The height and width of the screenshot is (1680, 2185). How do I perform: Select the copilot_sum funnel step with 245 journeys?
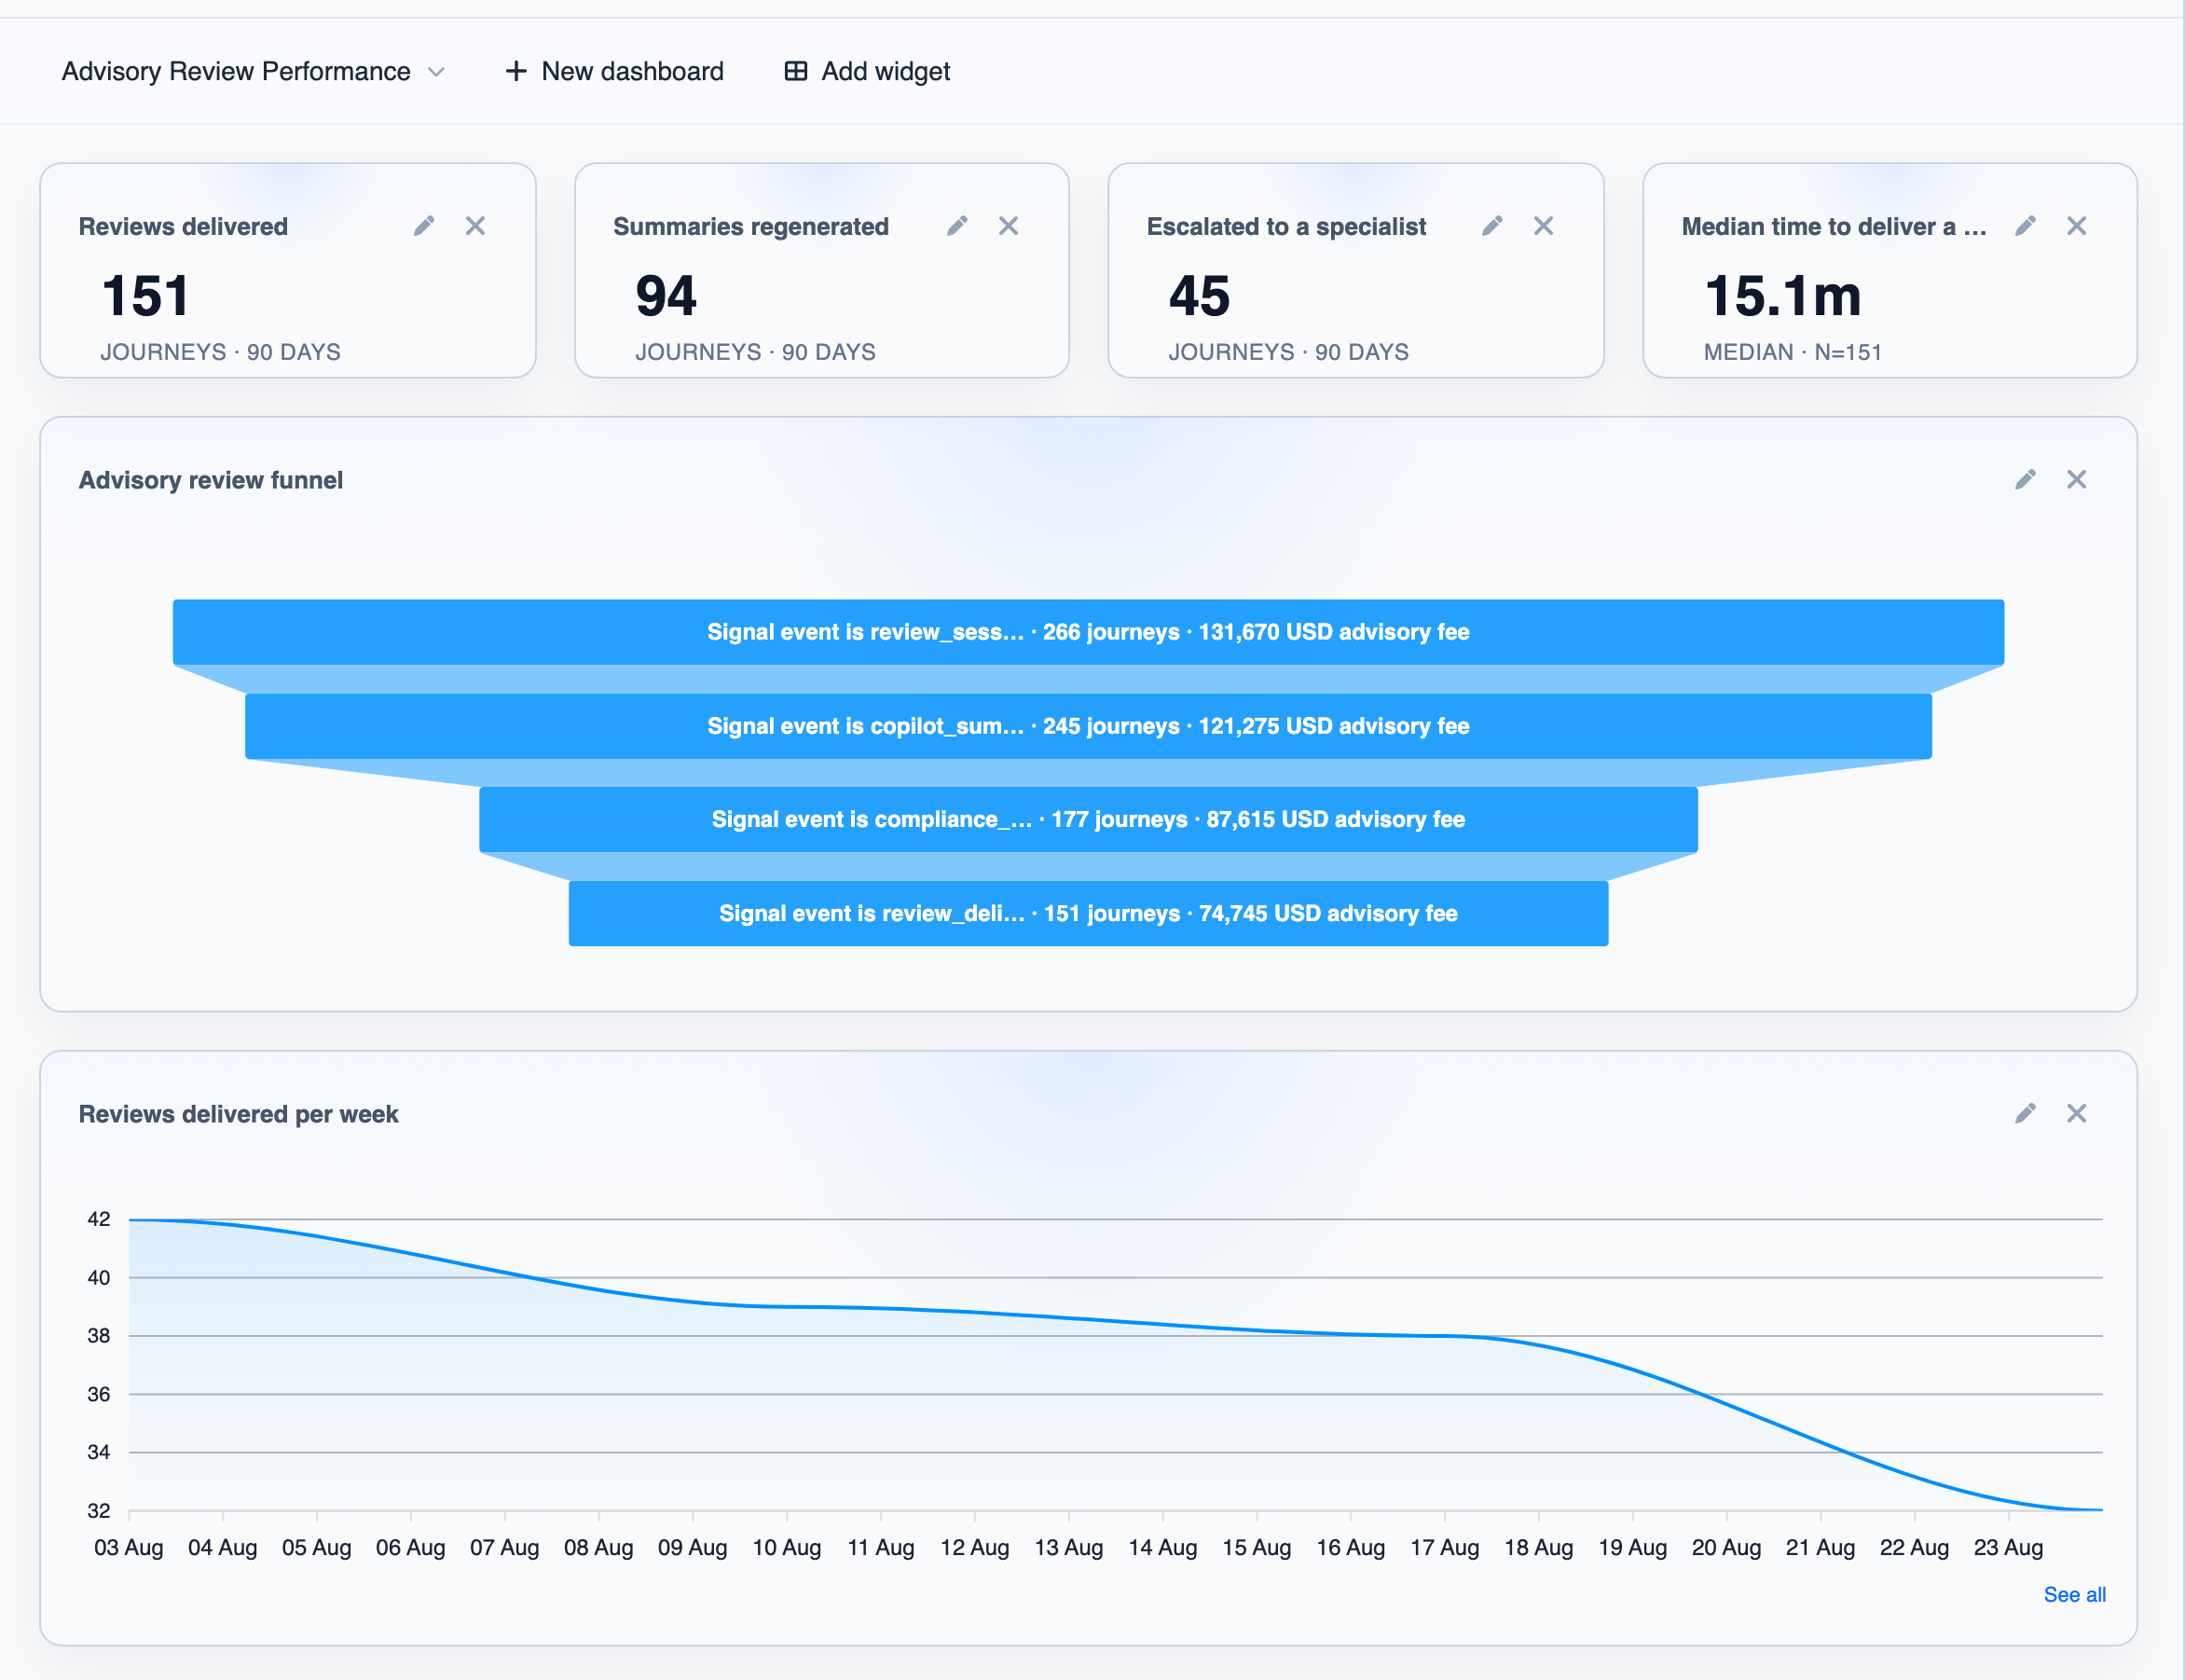click(x=1088, y=726)
